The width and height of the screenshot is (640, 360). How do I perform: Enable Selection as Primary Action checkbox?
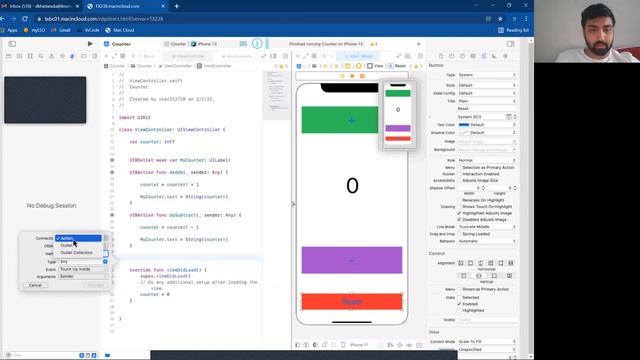(x=459, y=167)
